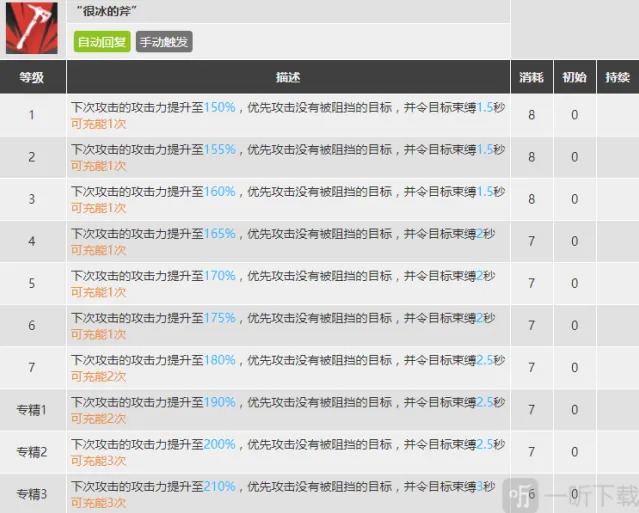The width and height of the screenshot is (639, 513).
Task: Click the blue 180% value in level 7
Action: (x=220, y=360)
